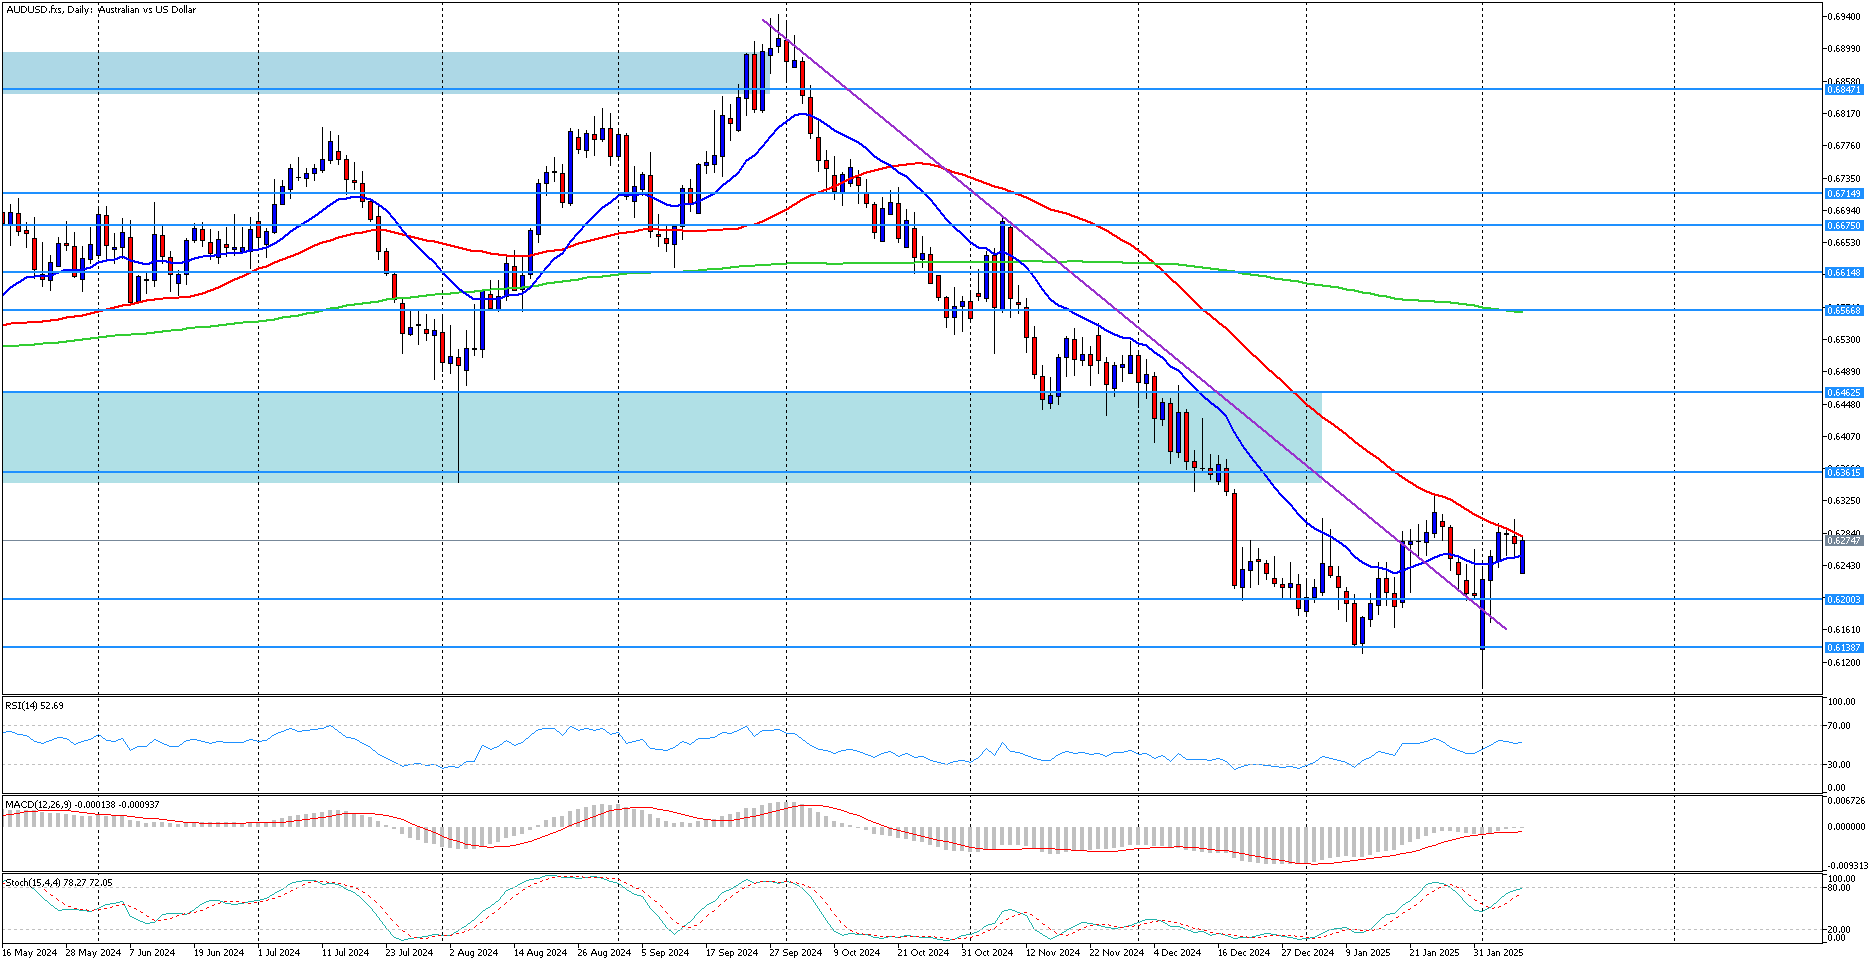Click the AUDUSD.fxs Daily chart title
1875x964 pixels.
pyautogui.click(x=101, y=10)
